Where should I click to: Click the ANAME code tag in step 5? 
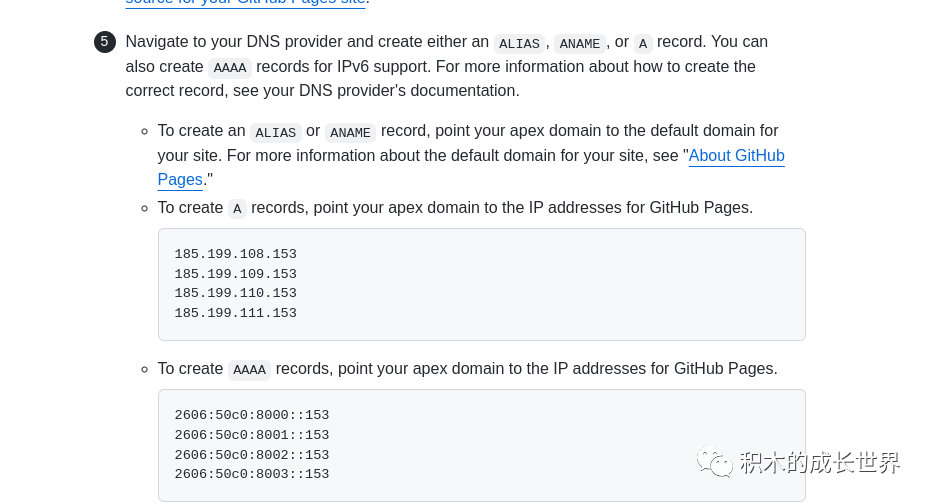pos(580,43)
